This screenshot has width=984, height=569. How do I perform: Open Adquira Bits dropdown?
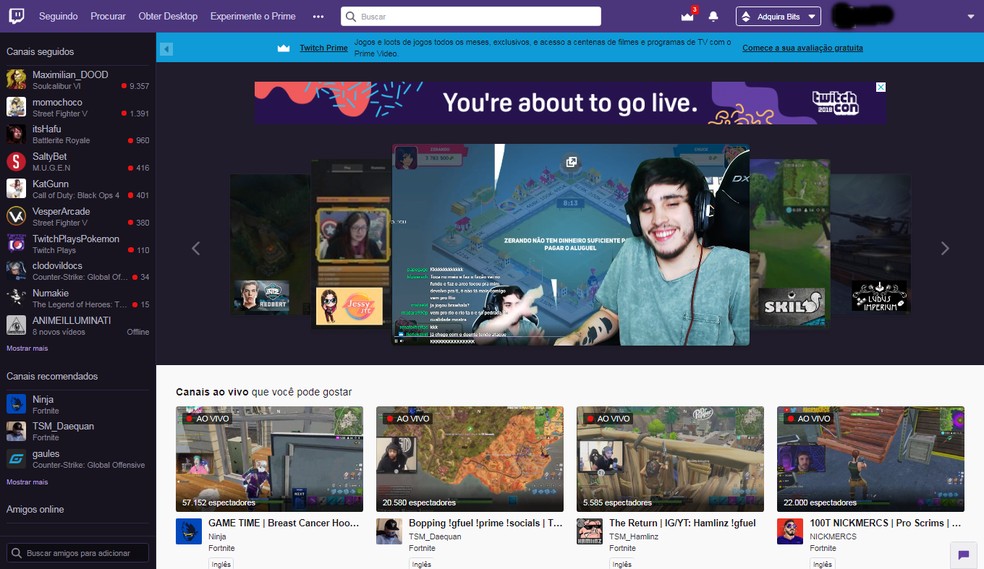pyautogui.click(x=778, y=16)
